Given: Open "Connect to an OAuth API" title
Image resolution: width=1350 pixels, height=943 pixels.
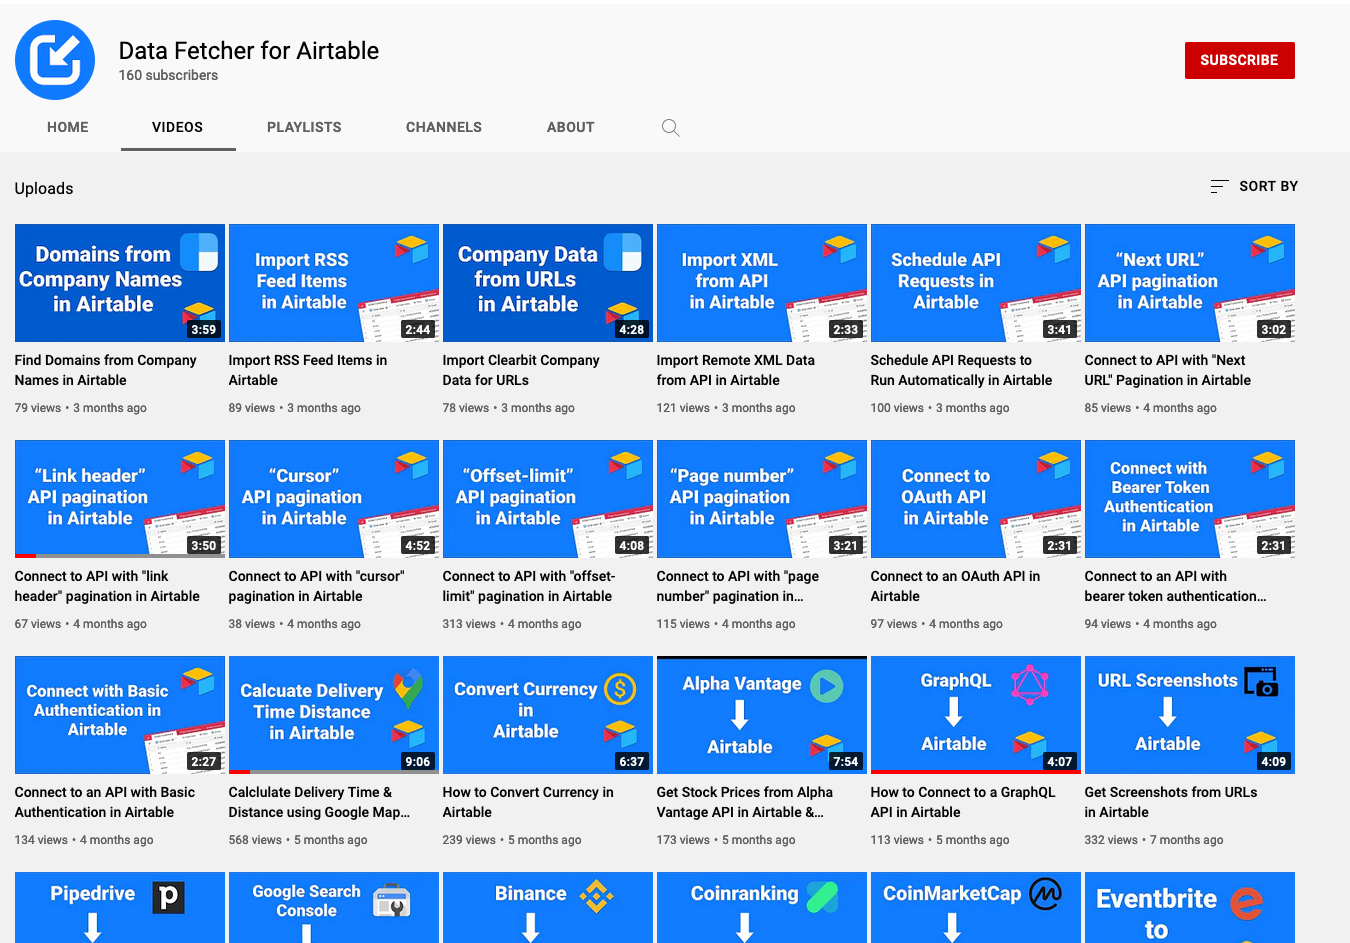Looking at the screenshot, I should (x=956, y=586).
